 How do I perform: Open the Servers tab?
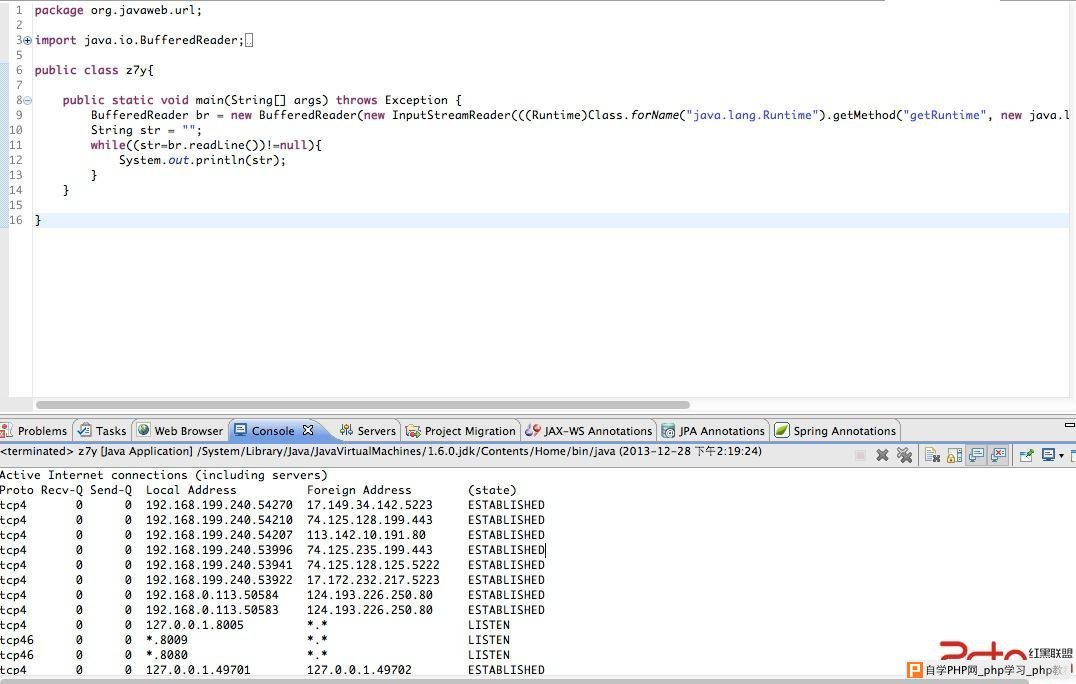coord(369,431)
